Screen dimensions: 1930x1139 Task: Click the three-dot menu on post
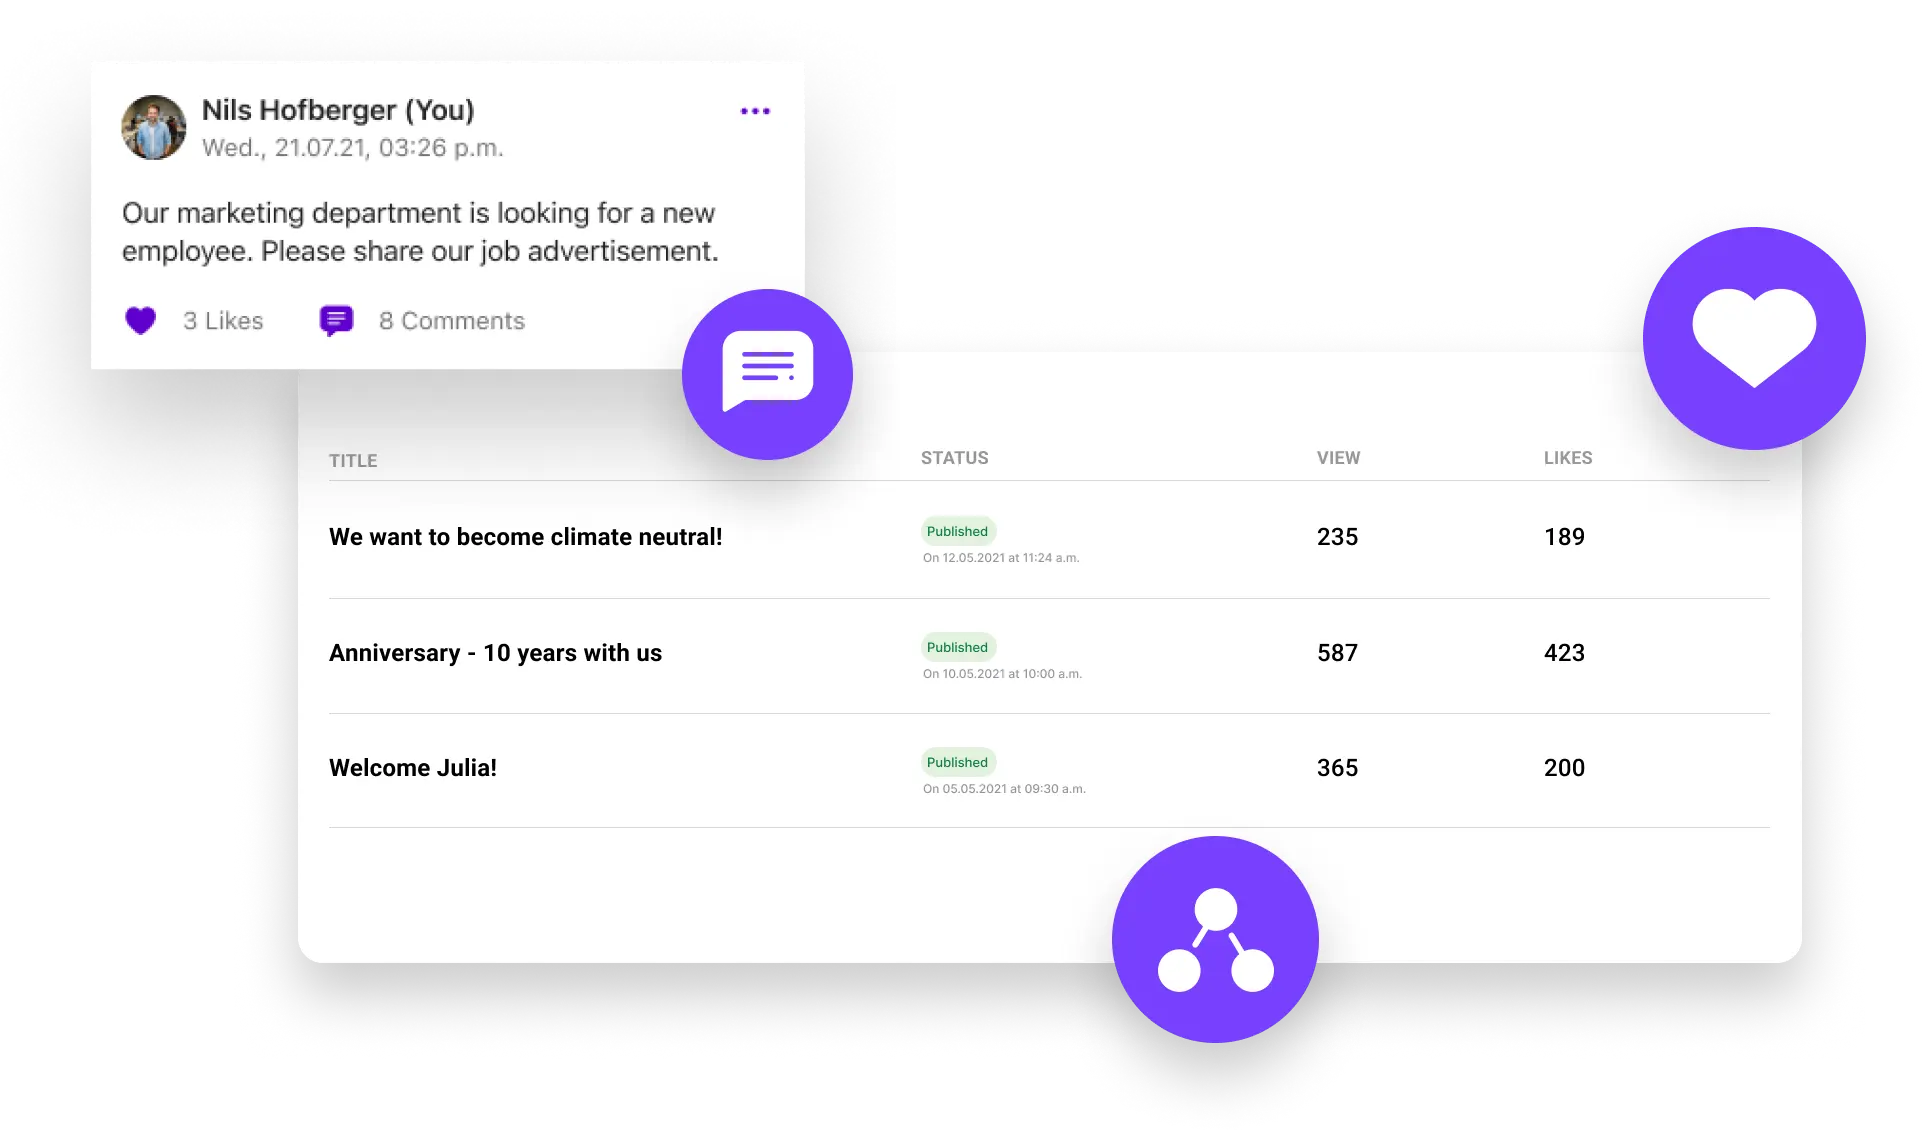(x=755, y=111)
